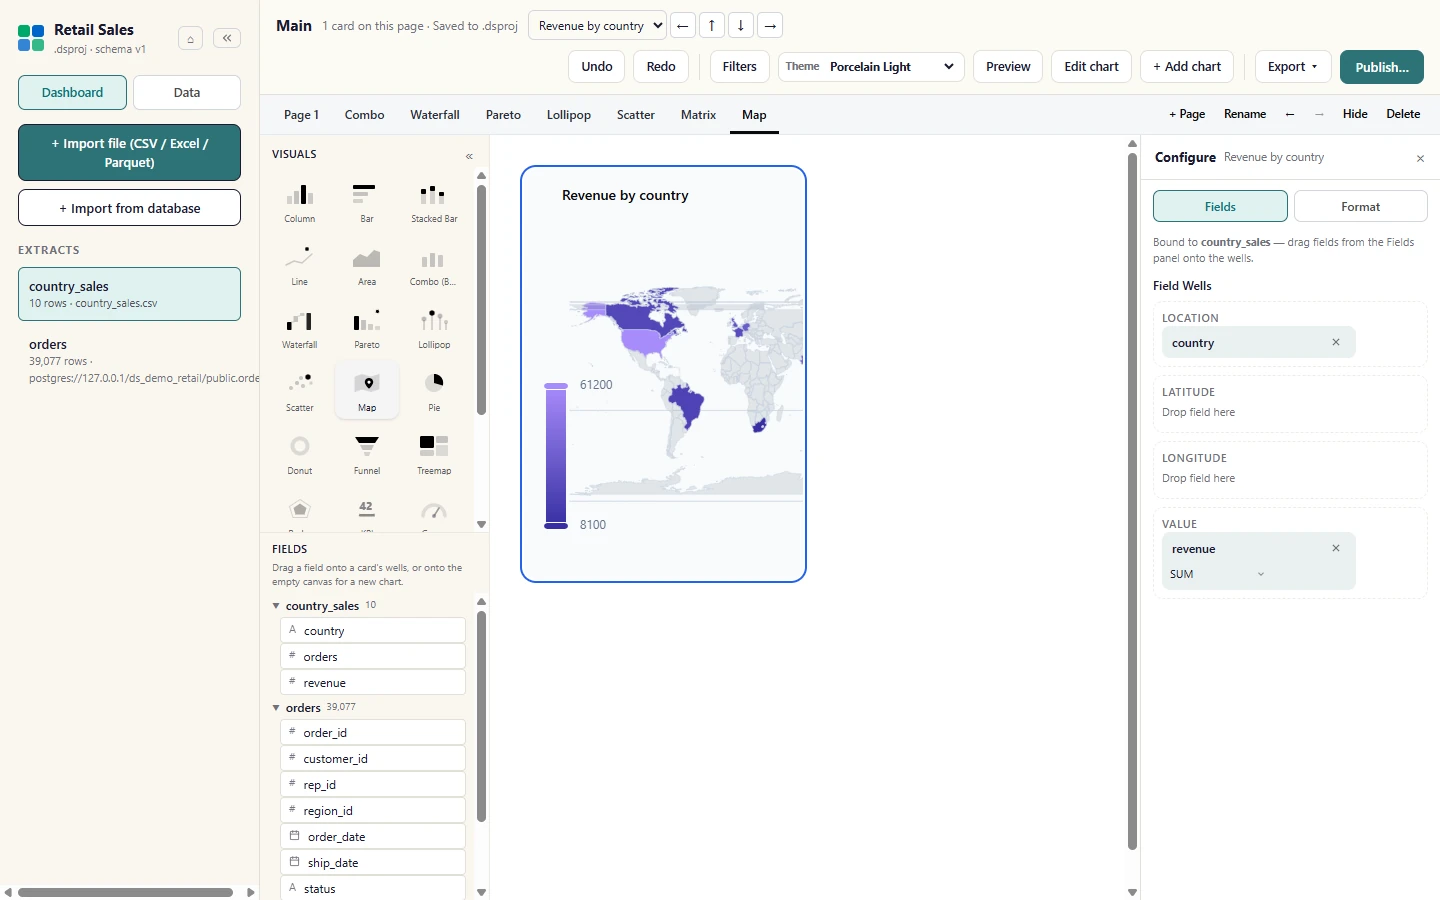The image size is (1440, 900).
Task: Select the Bar chart visual
Action: pyautogui.click(x=367, y=202)
